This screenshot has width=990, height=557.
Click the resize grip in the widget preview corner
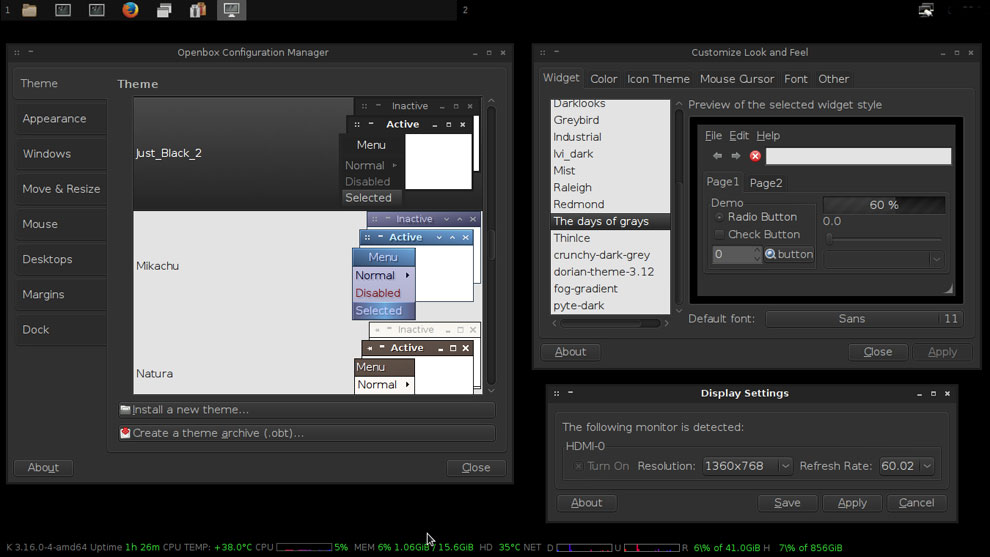[948, 289]
